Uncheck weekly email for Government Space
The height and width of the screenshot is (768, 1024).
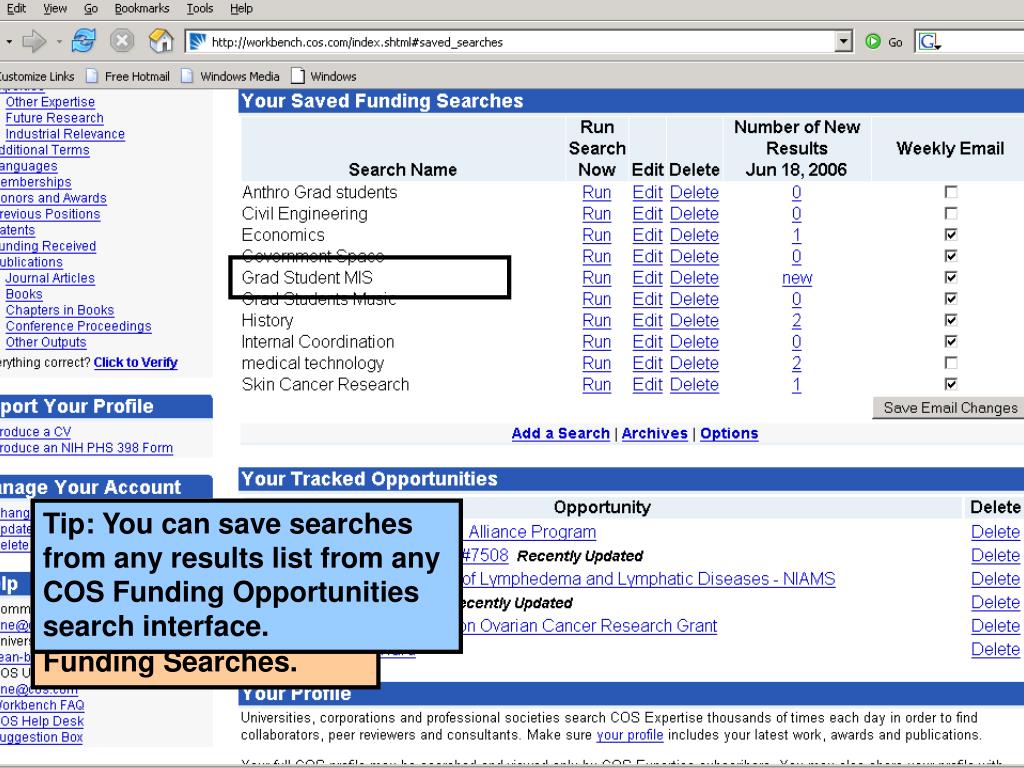click(x=951, y=256)
